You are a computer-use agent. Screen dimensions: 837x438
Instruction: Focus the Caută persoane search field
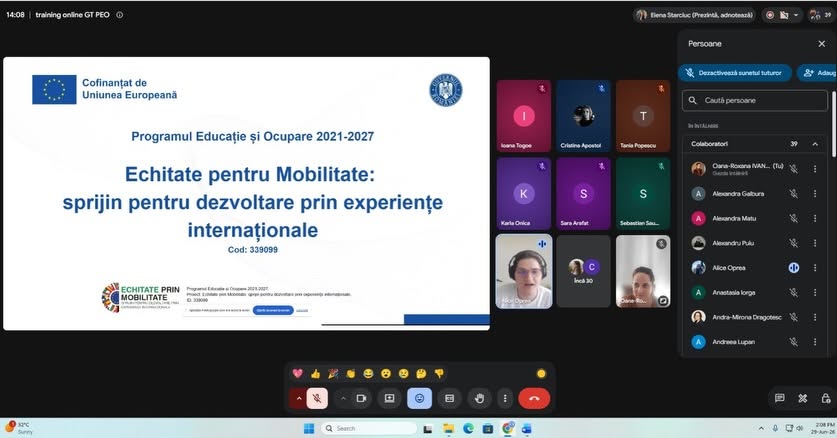755,100
